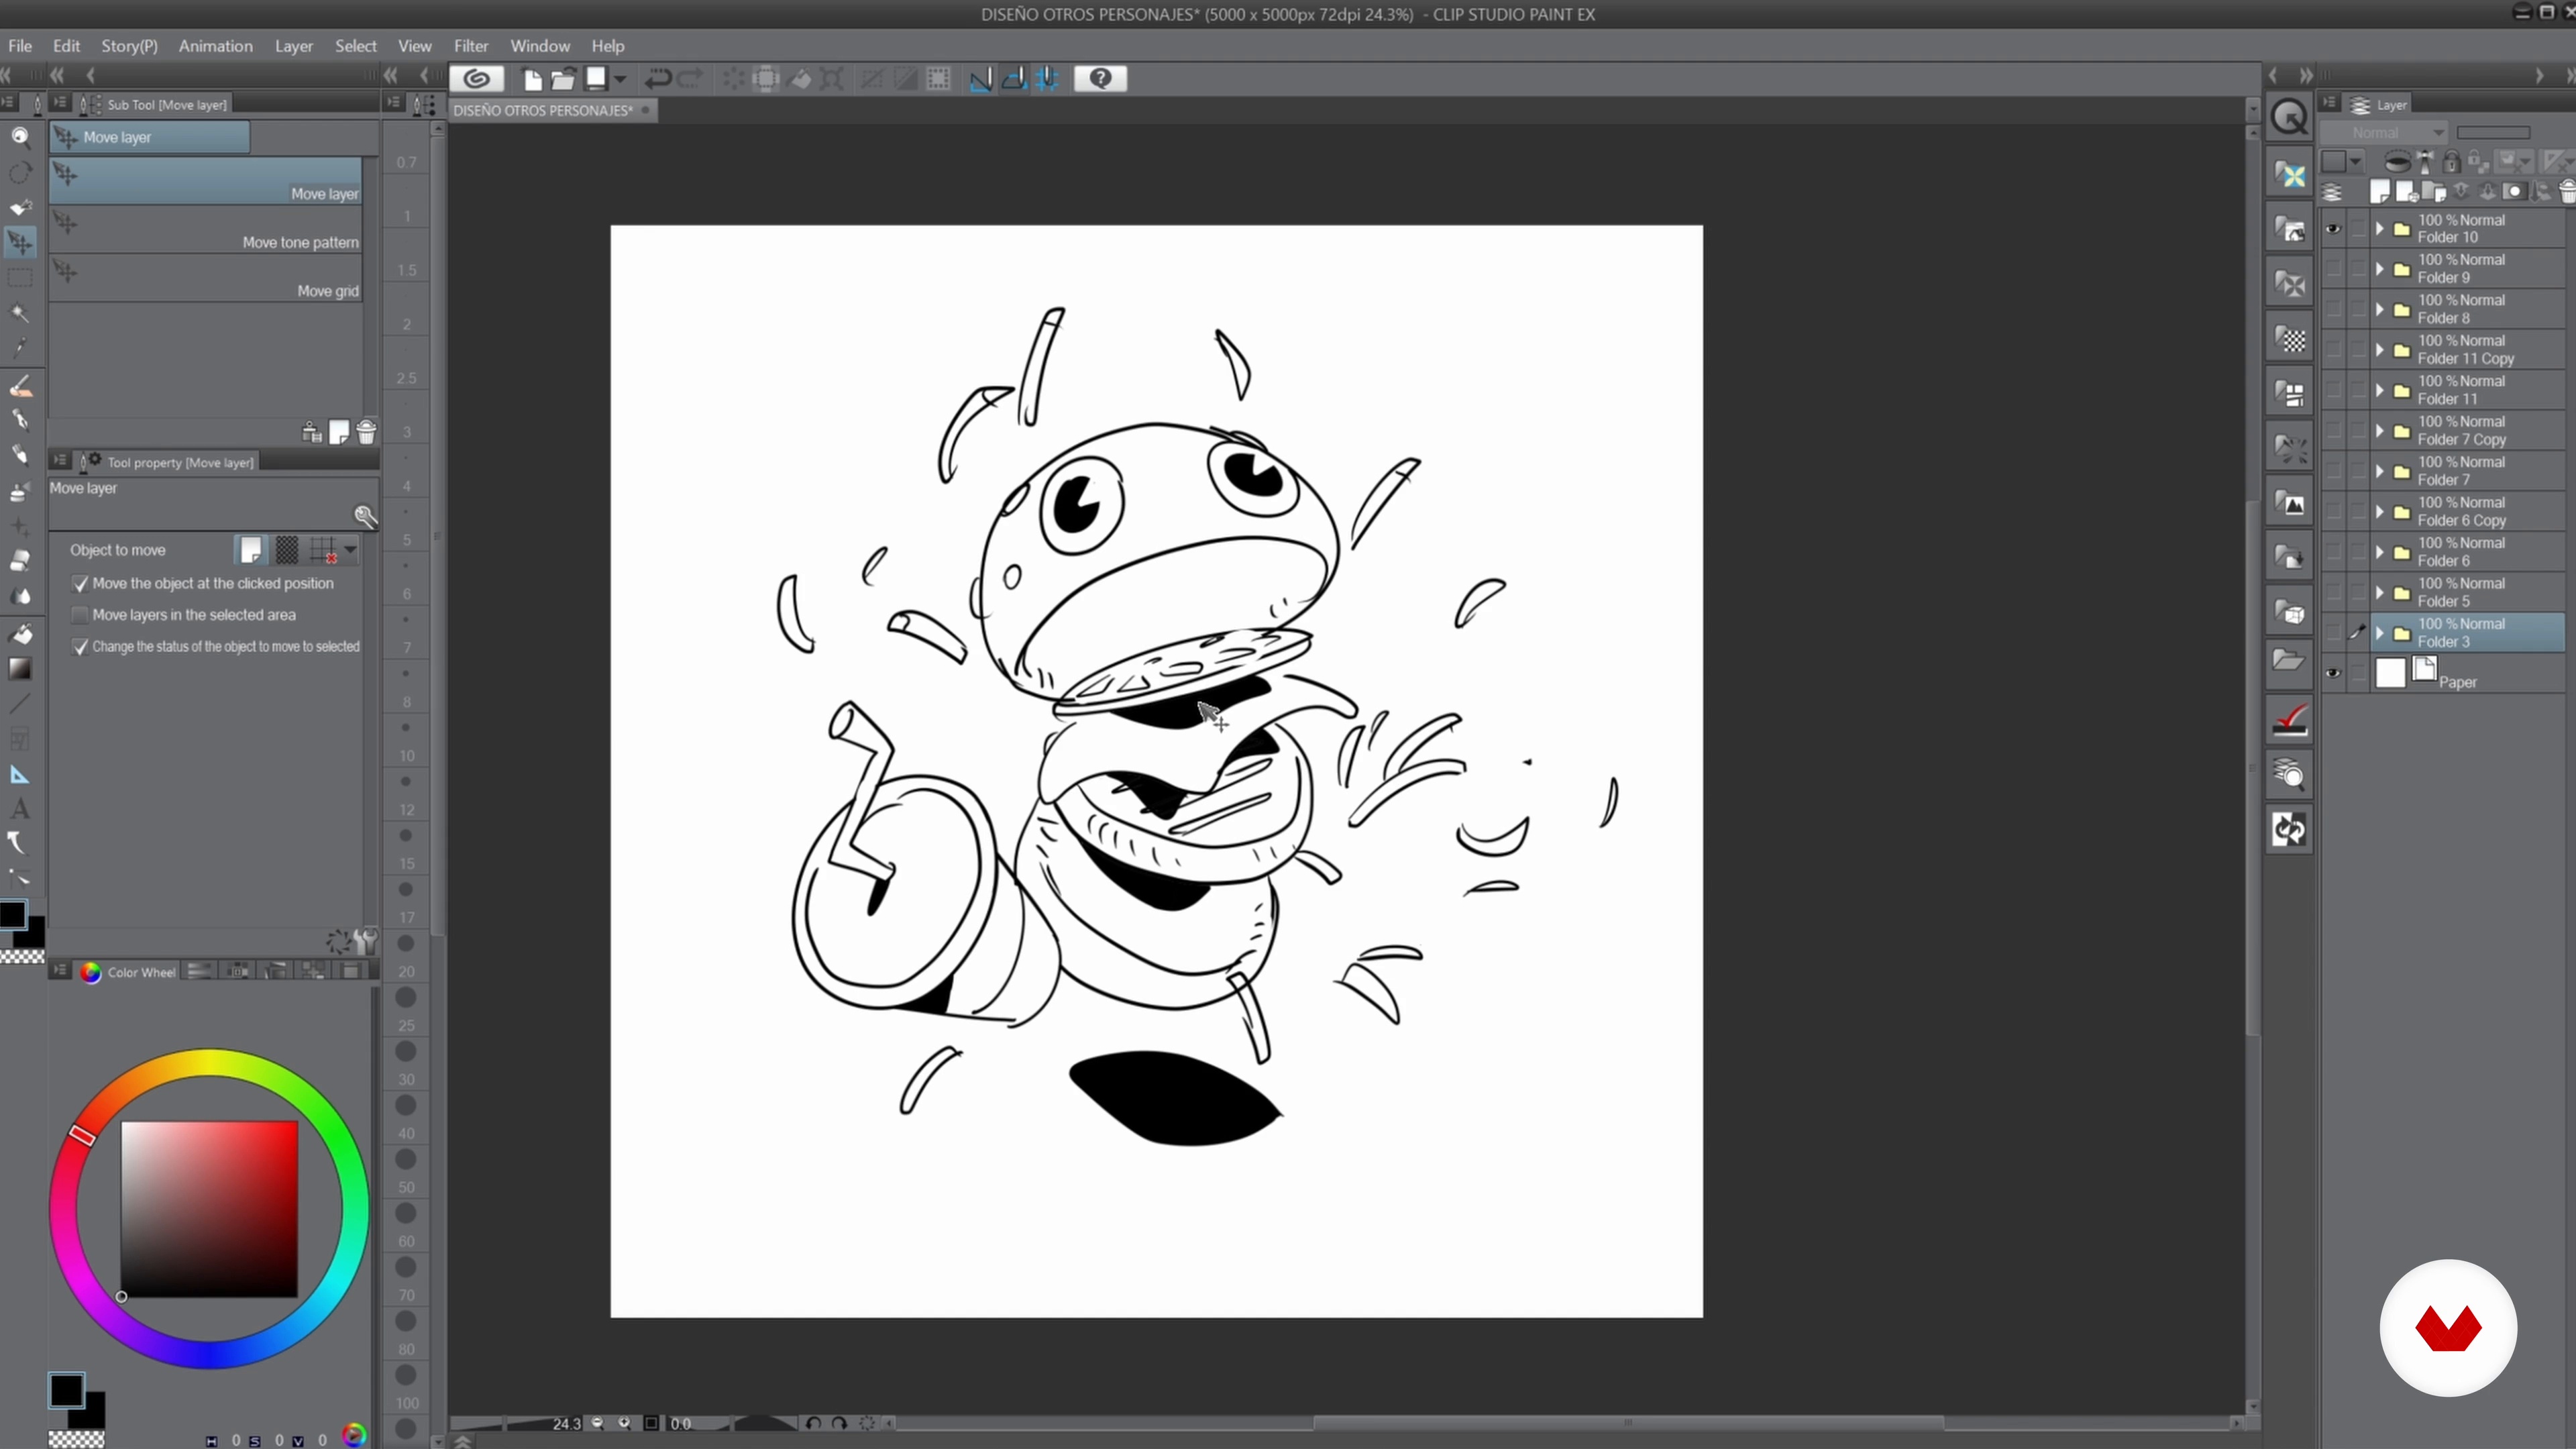Switch to DISEÑO OTROS PERSONAJES canvas tab
This screenshot has width=2576, height=1449.
pyautogui.click(x=552, y=110)
